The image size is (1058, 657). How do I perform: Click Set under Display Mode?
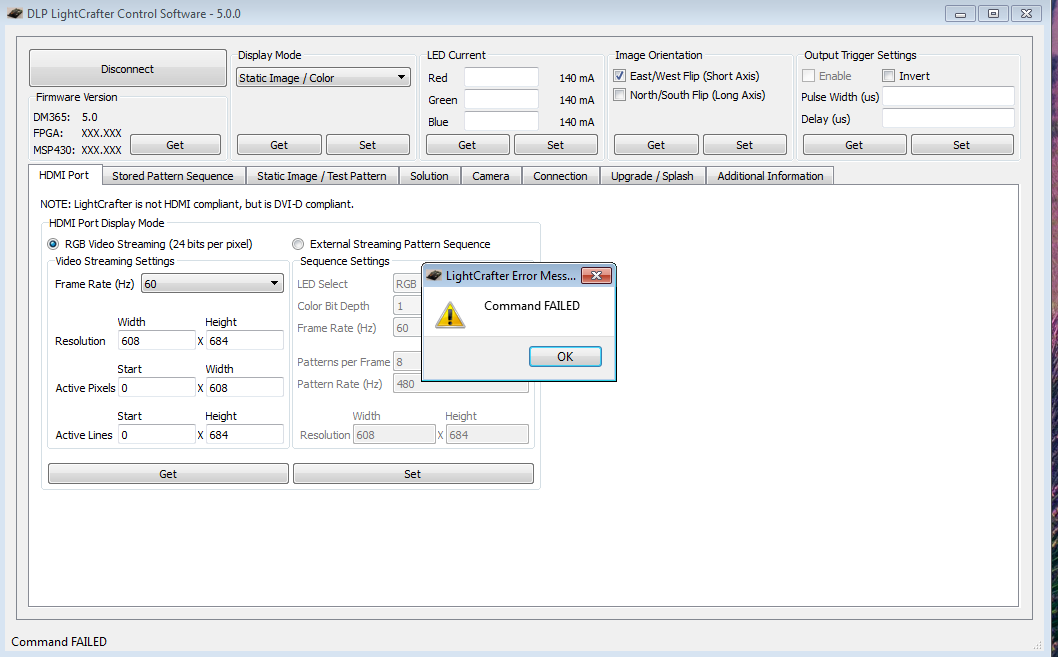[x=368, y=144]
